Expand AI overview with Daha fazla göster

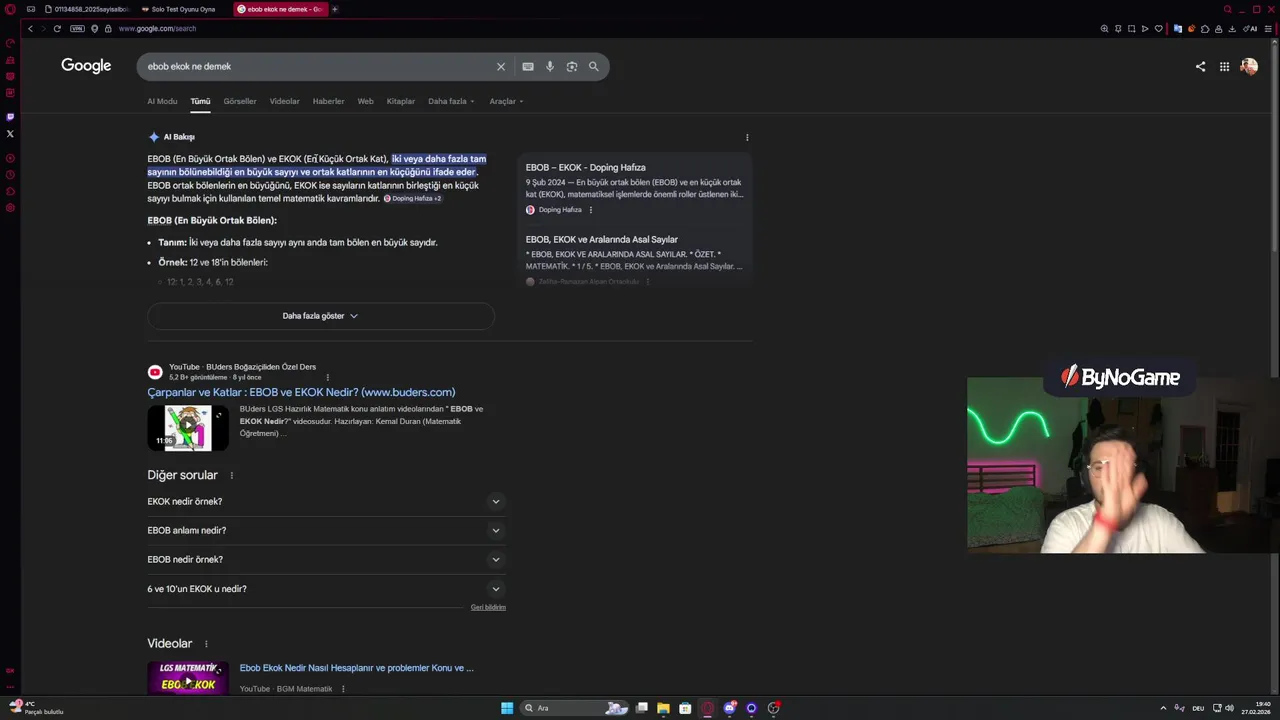tap(320, 316)
